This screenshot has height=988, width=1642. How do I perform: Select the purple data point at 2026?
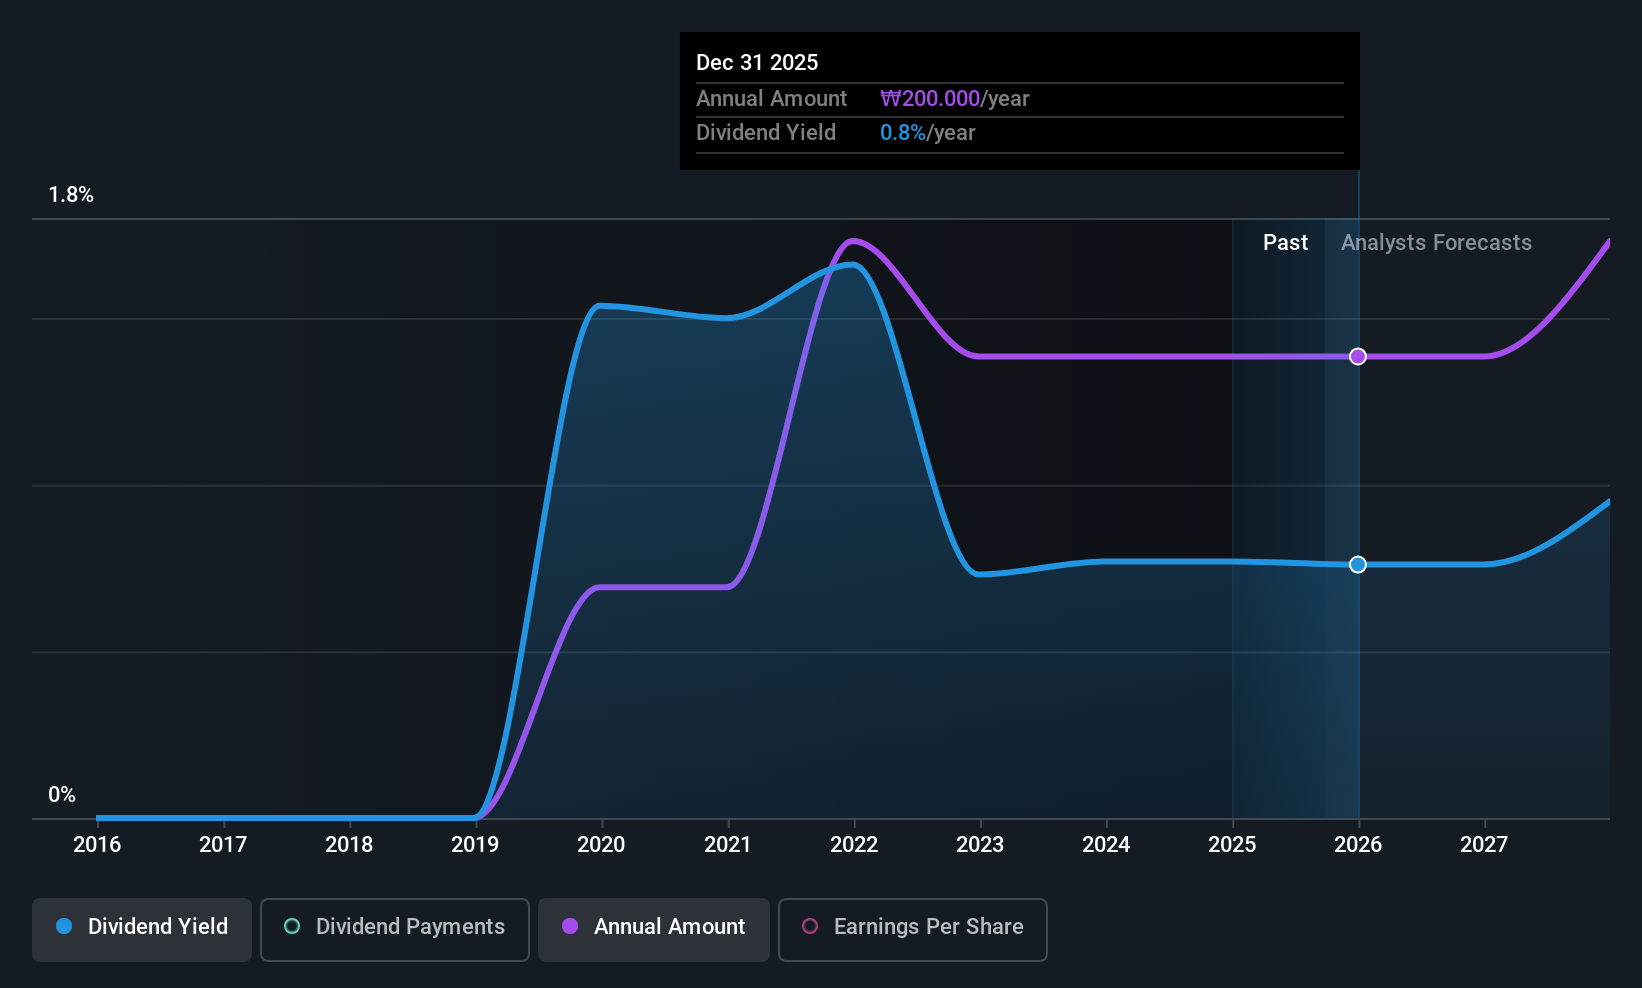[1358, 356]
